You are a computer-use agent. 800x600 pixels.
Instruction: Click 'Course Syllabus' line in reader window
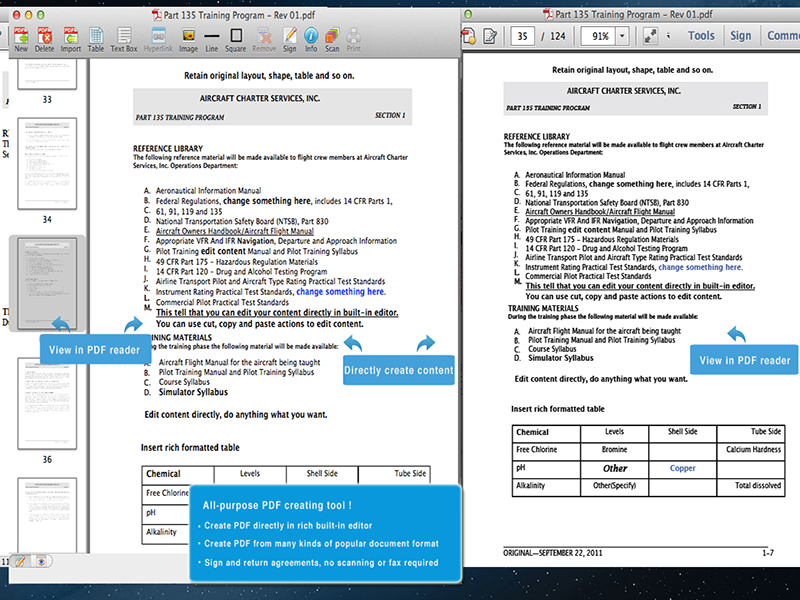point(552,349)
